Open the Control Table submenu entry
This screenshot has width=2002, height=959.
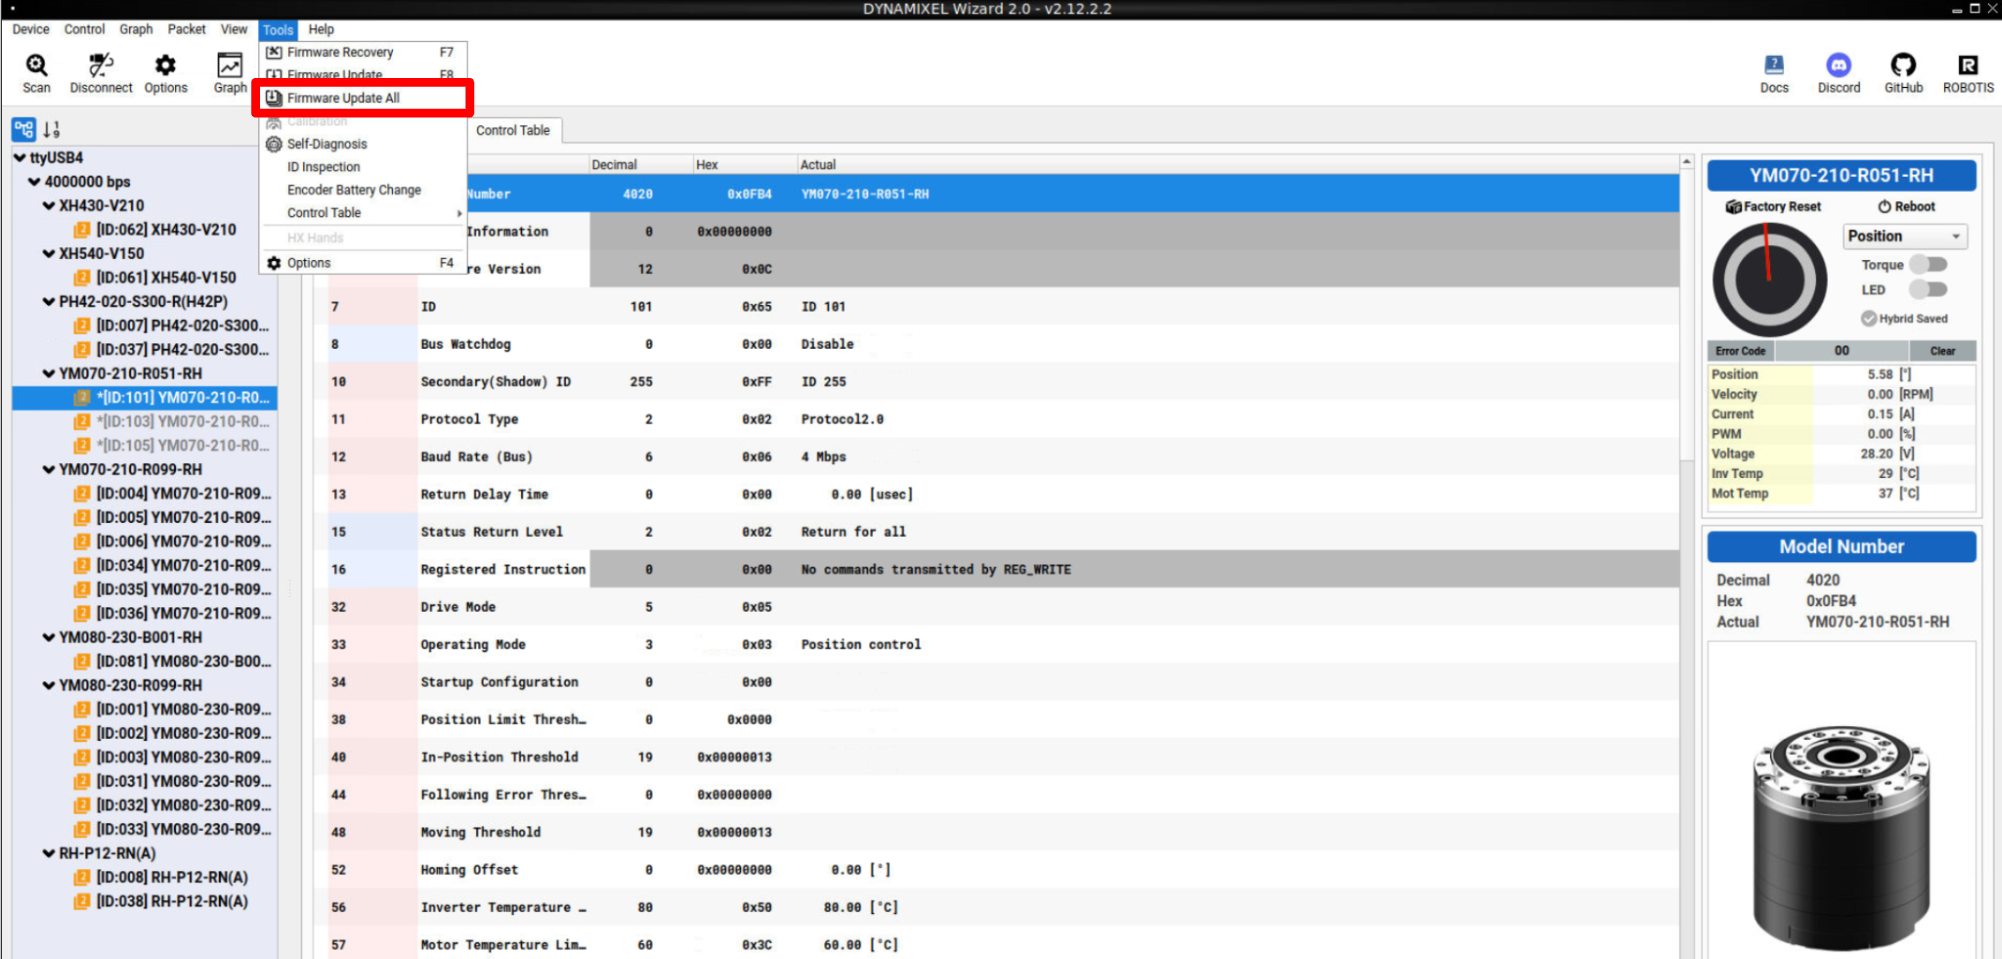click(x=363, y=213)
